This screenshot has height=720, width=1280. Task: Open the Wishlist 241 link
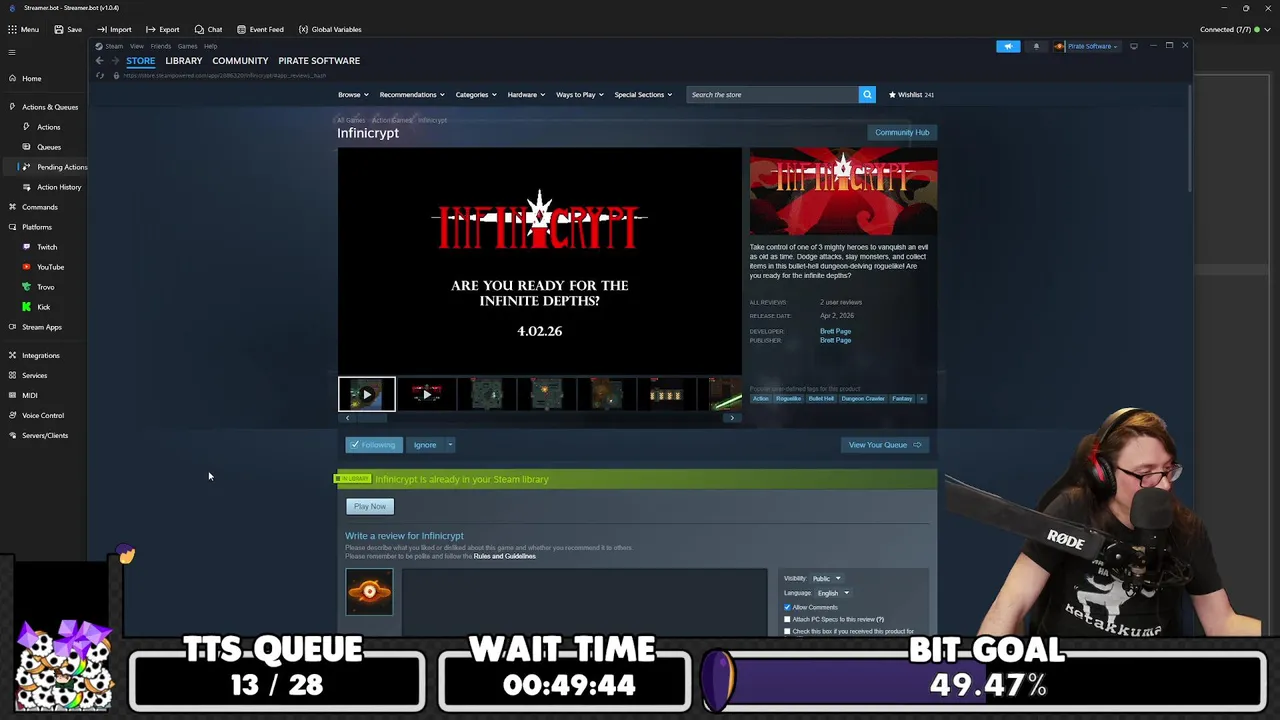[910, 95]
